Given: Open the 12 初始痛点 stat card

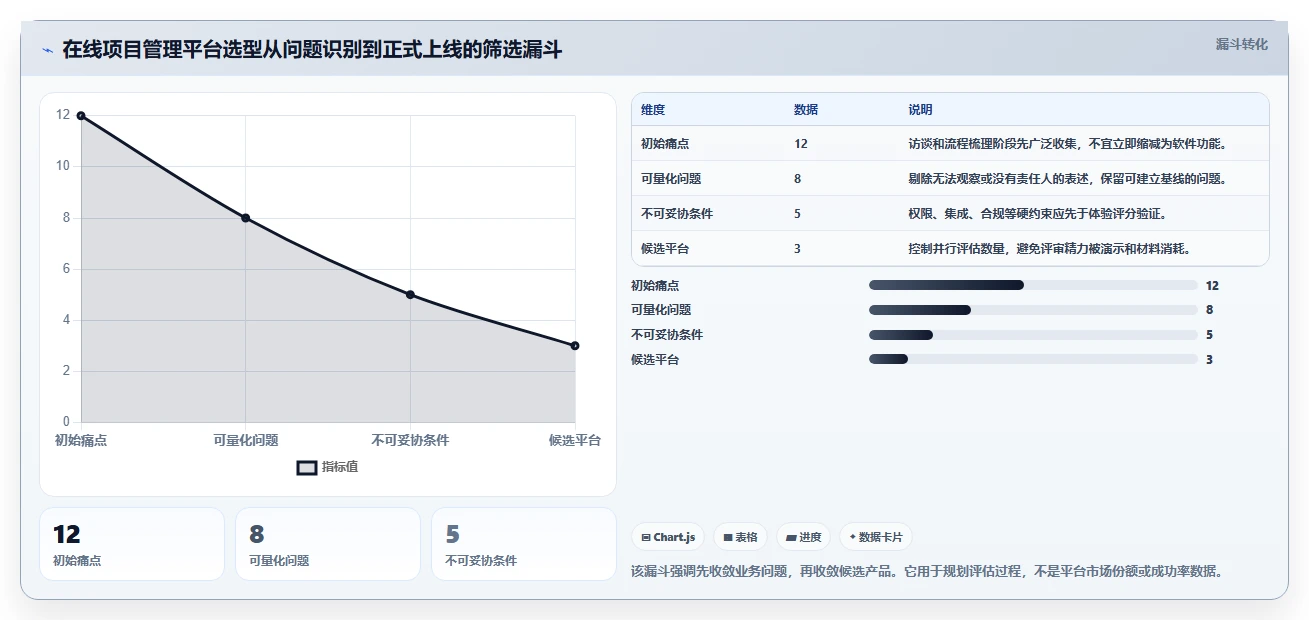Looking at the screenshot, I should (132, 544).
